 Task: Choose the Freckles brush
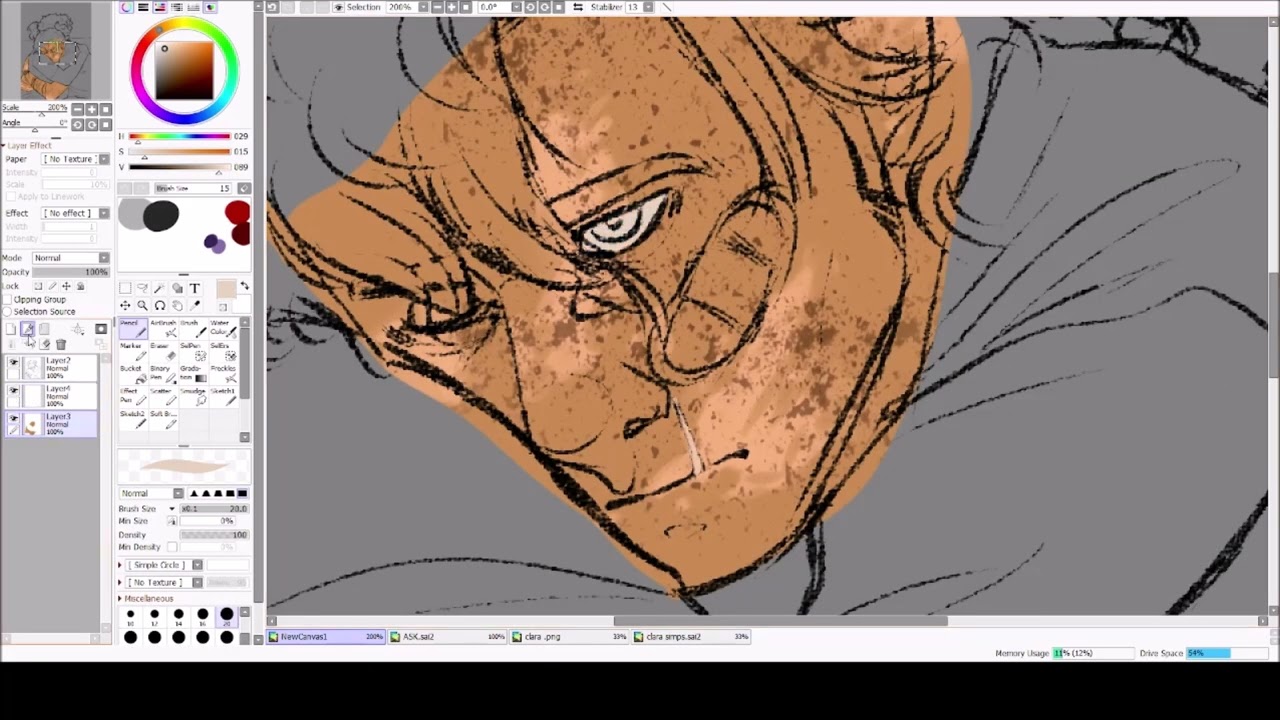pyautogui.click(x=223, y=375)
